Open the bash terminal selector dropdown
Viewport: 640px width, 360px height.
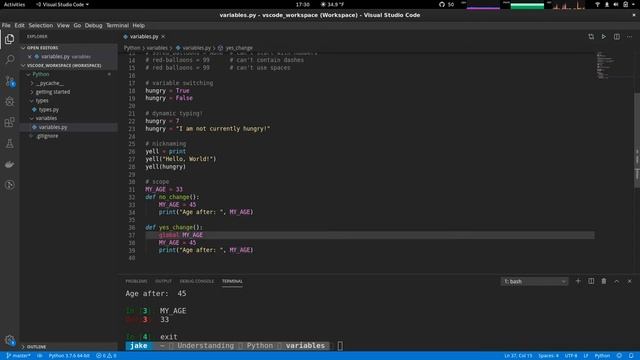point(534,281)
